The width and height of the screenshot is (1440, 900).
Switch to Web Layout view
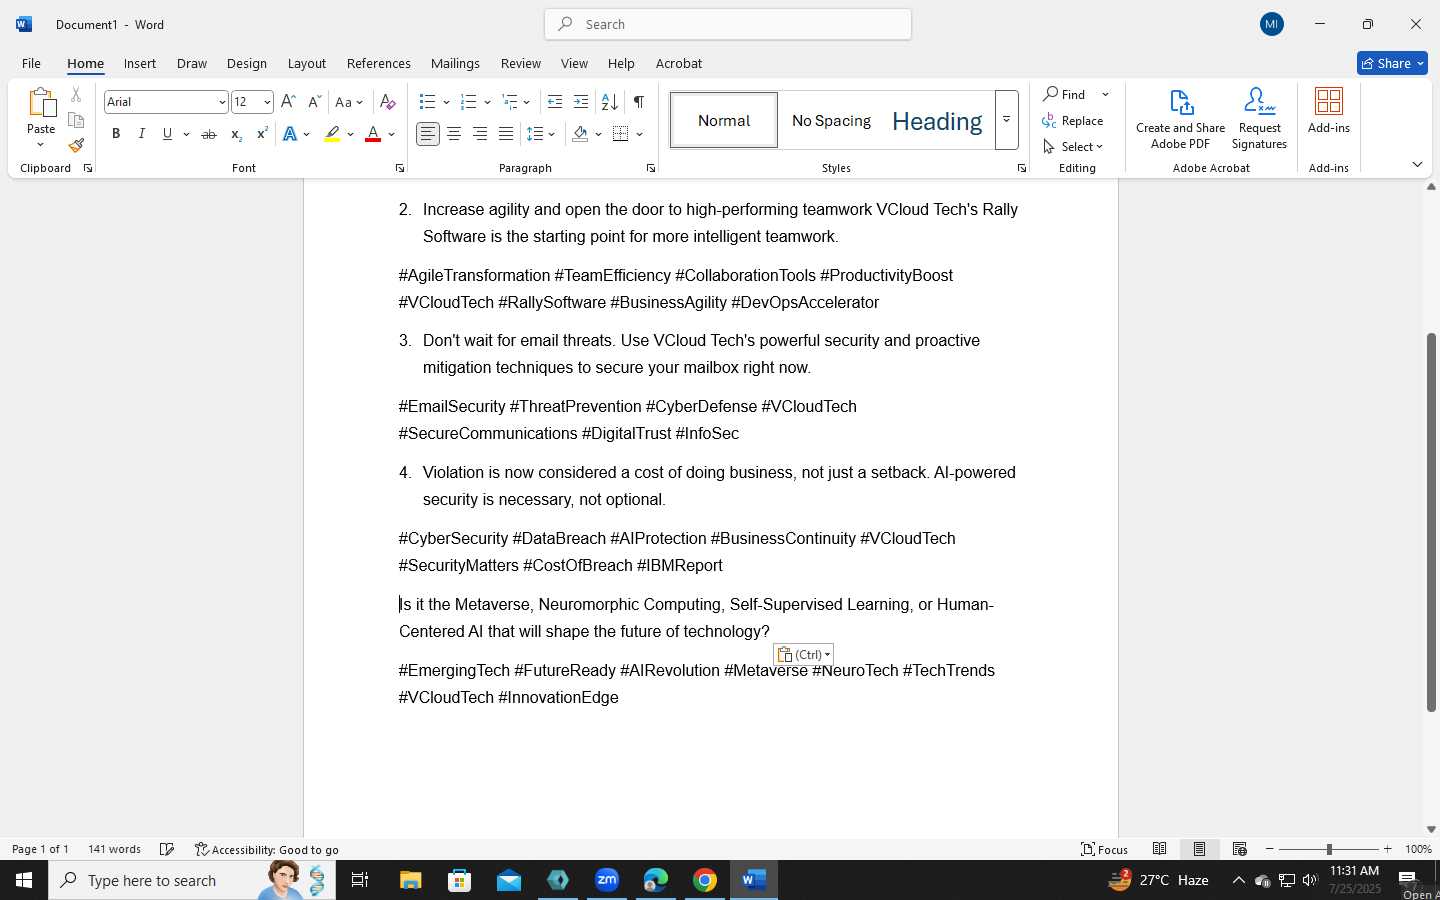[1240, 849]
